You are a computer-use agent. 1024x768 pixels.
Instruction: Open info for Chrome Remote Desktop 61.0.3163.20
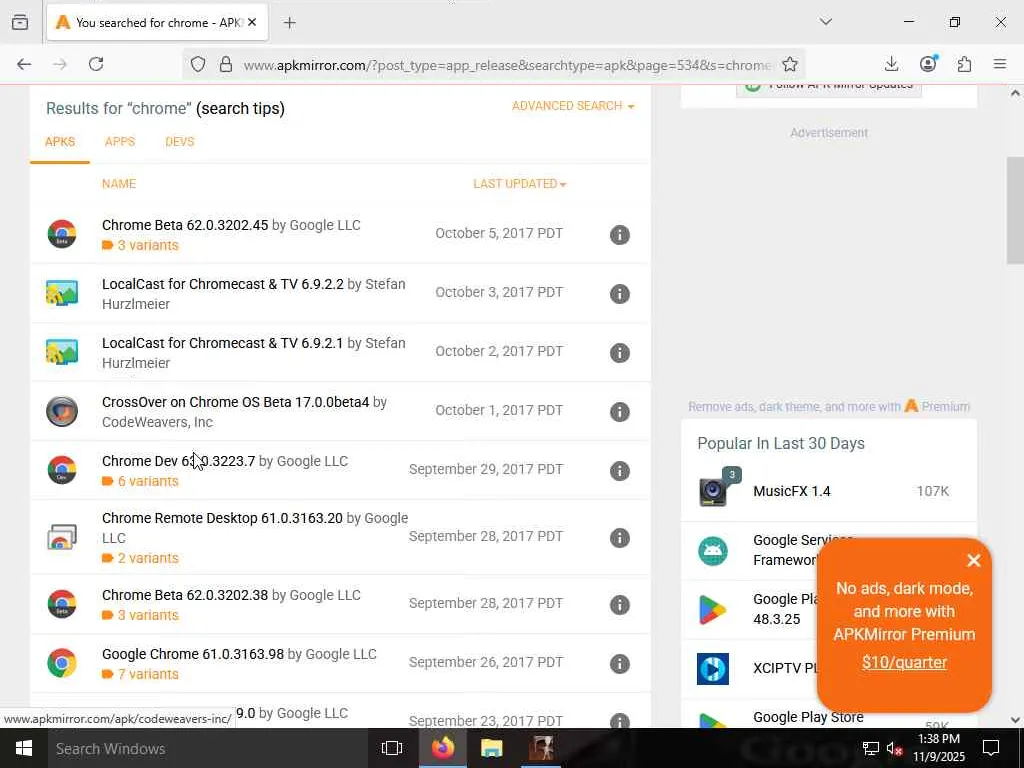619,537
